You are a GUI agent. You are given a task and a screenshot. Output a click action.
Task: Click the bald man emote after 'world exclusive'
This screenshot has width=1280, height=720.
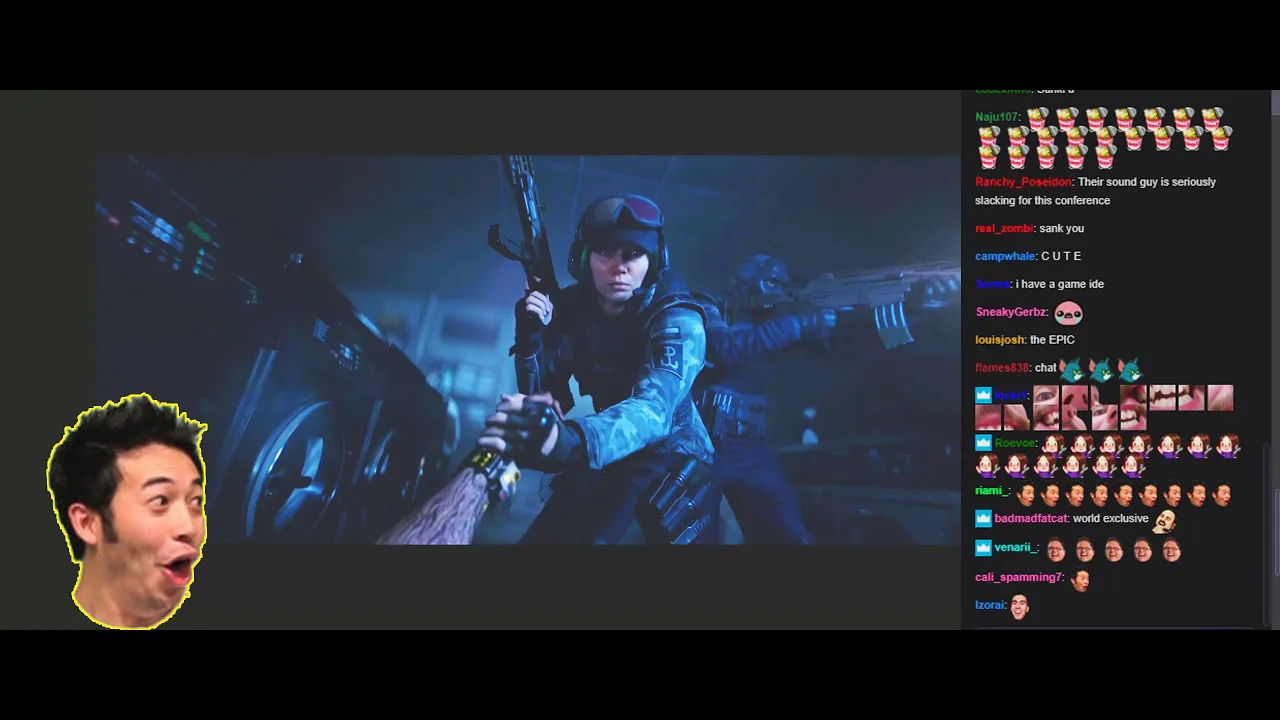[1164, 520]
